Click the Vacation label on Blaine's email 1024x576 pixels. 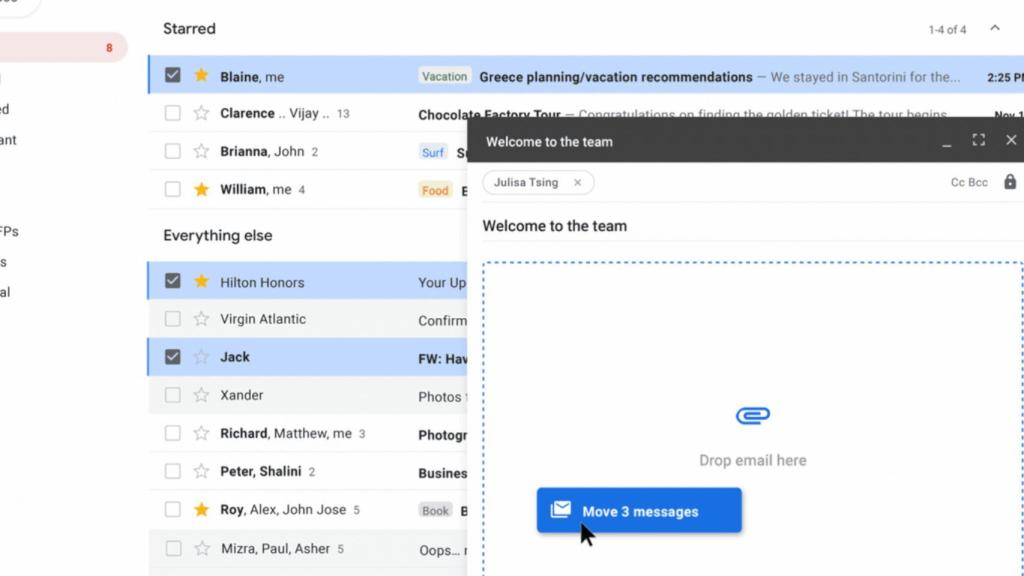(444, 75)
